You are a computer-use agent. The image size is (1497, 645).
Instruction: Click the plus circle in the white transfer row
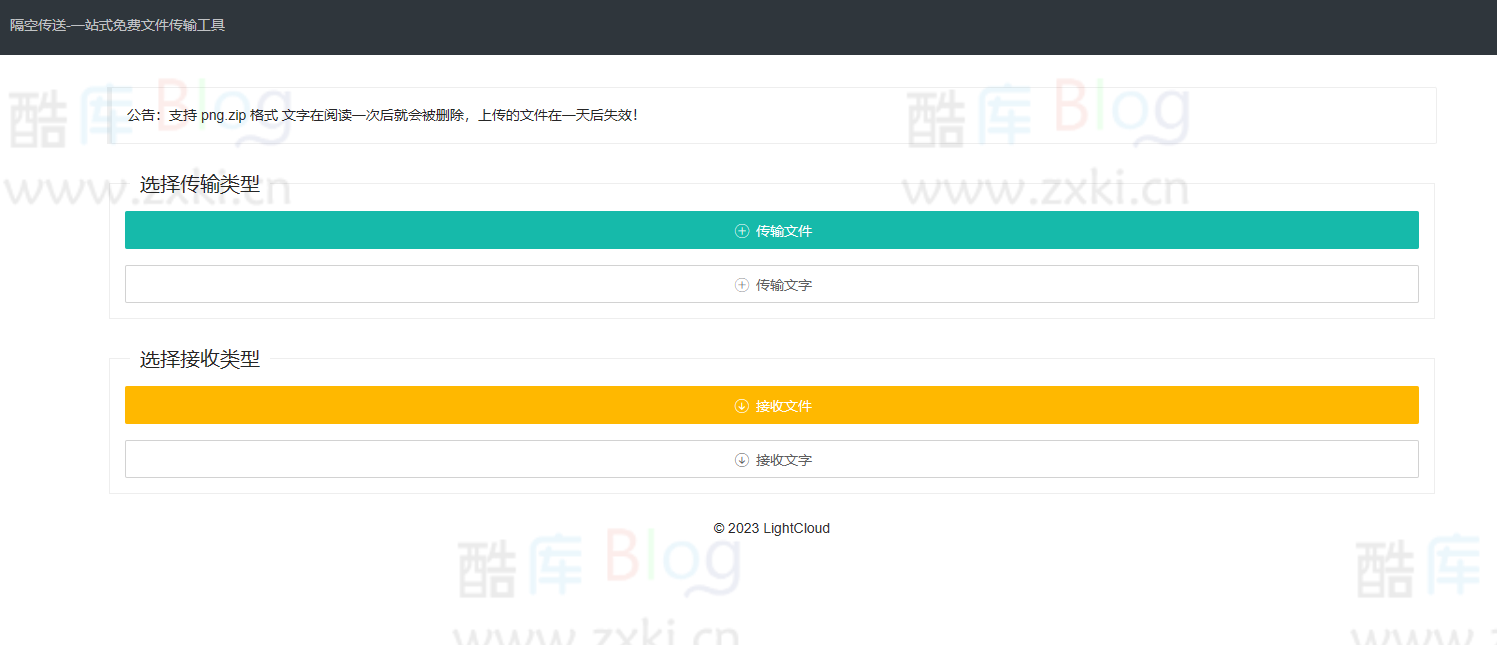click(x=741, y=284)
